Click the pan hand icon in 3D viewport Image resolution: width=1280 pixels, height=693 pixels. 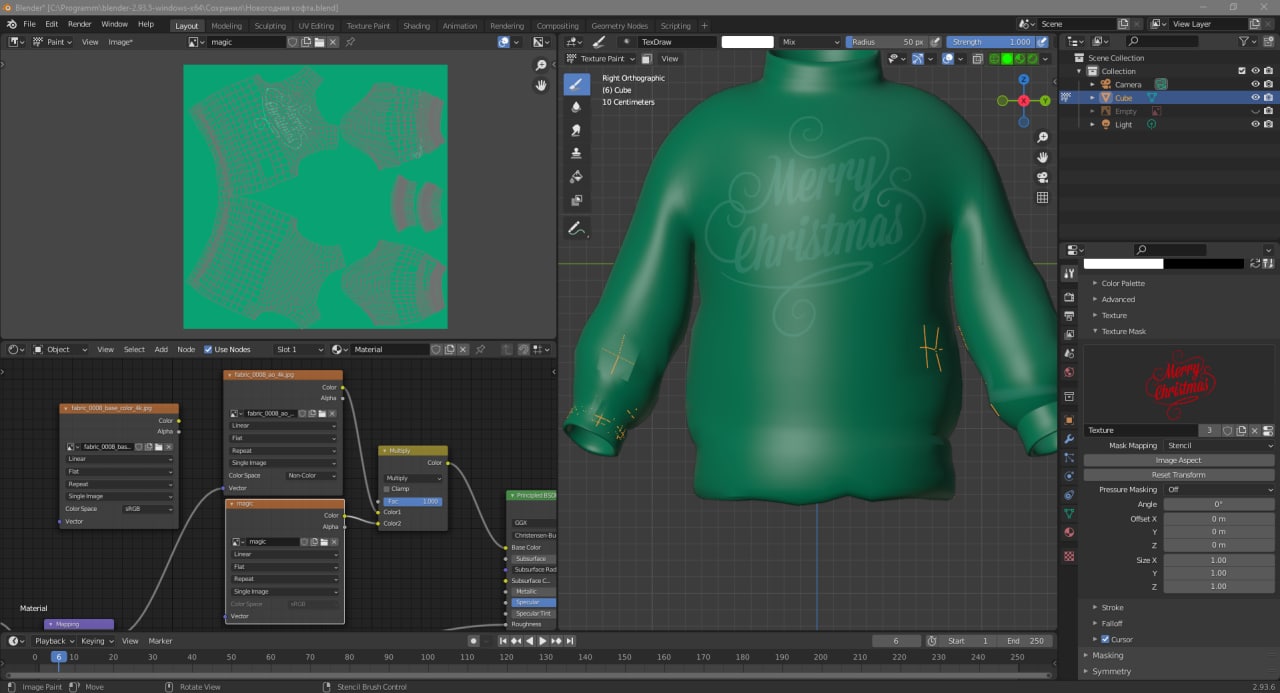click(x=1042, y=157)
